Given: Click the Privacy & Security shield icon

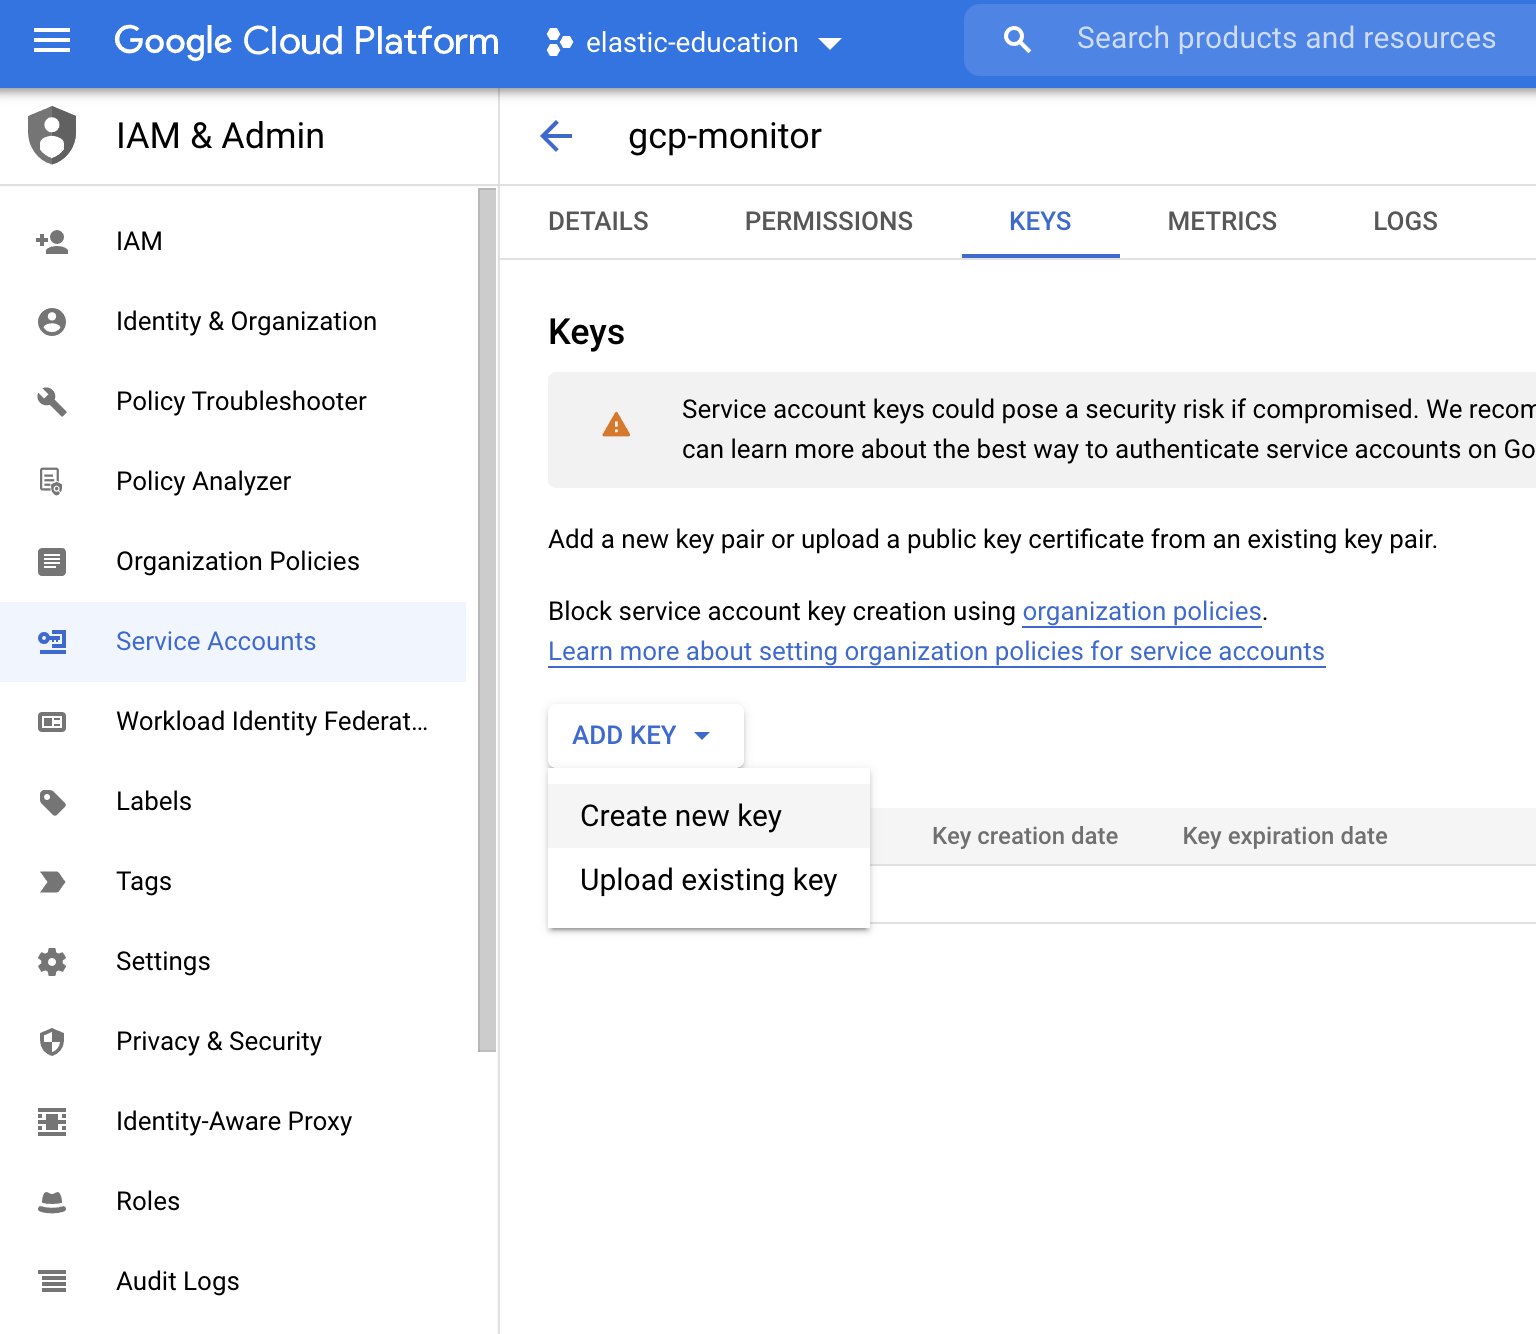Looking at the screenshot, I should [x=51, y=1042].
